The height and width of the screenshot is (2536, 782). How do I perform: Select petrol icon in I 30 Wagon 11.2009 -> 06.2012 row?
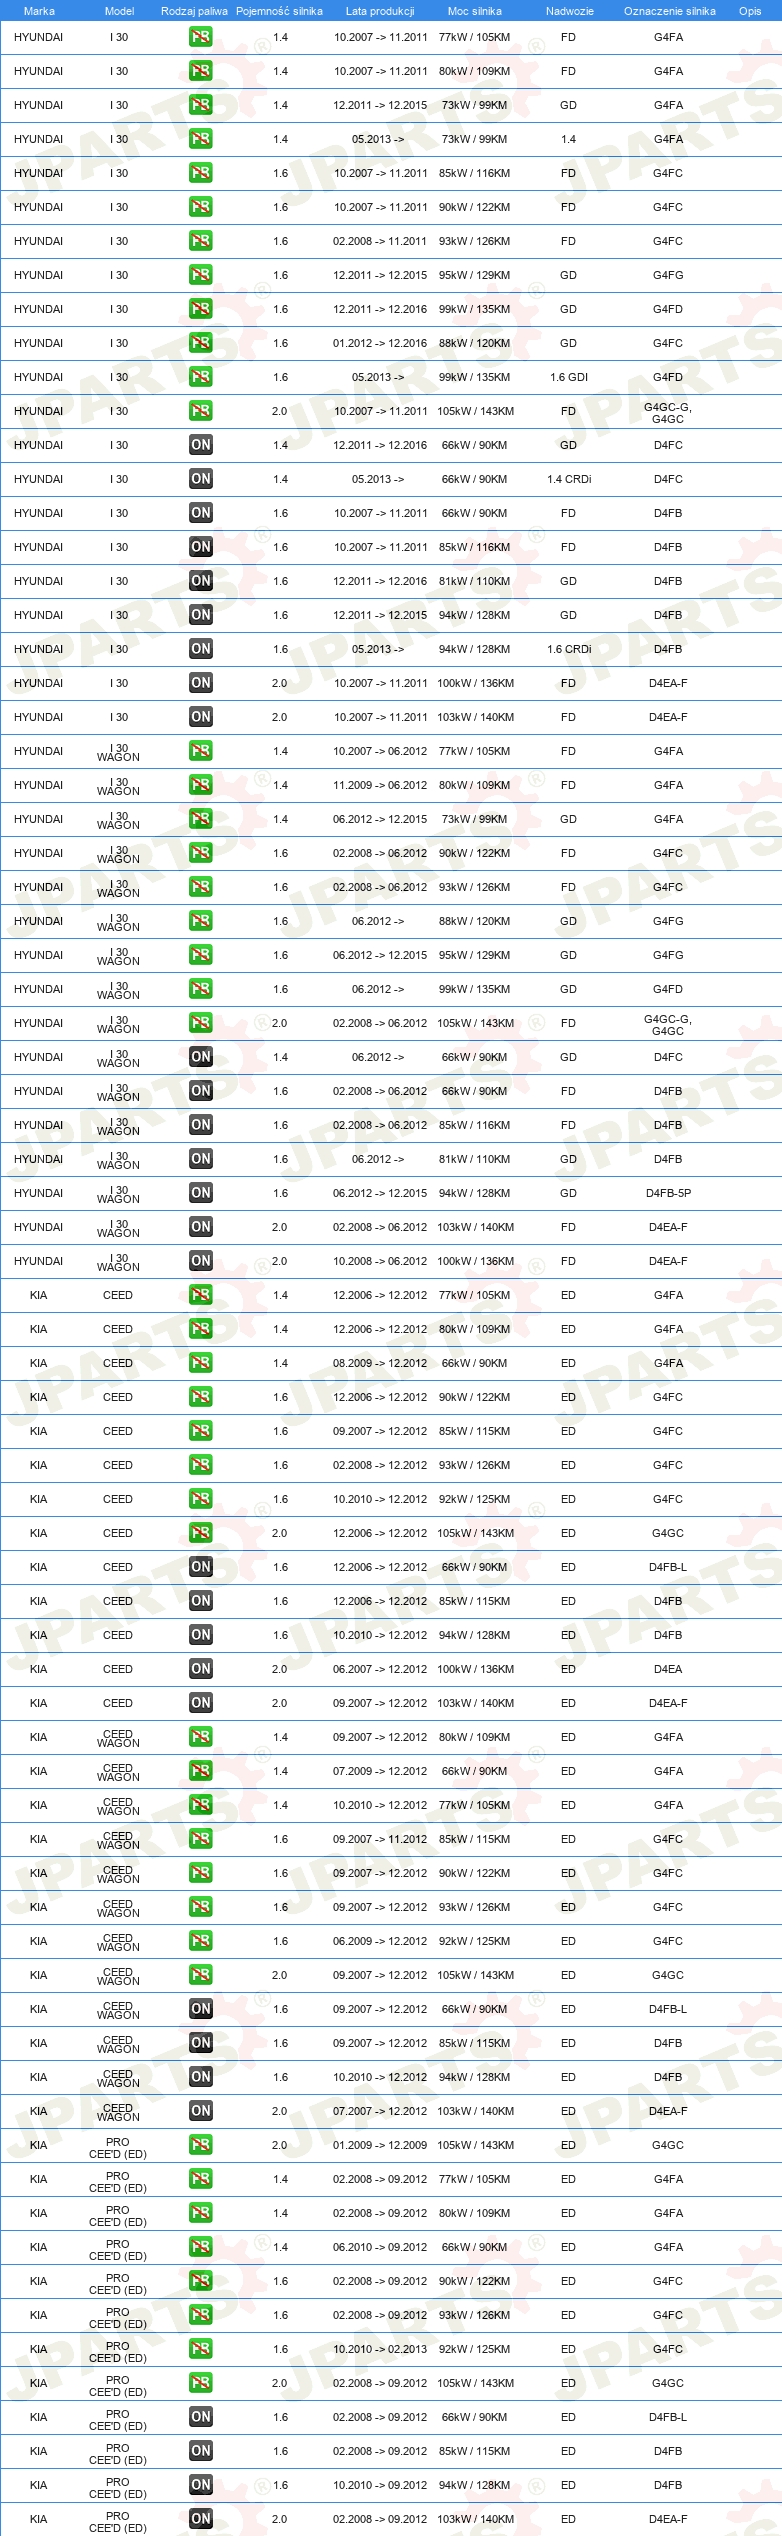[x=200, y=785]
